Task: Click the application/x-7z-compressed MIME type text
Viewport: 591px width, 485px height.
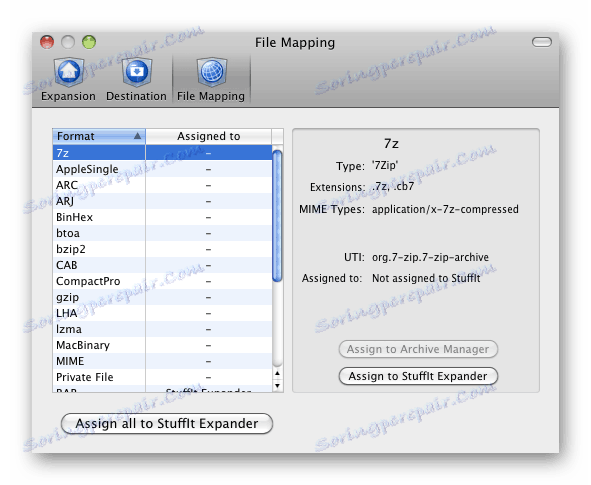Action: [x=445, y=209]
